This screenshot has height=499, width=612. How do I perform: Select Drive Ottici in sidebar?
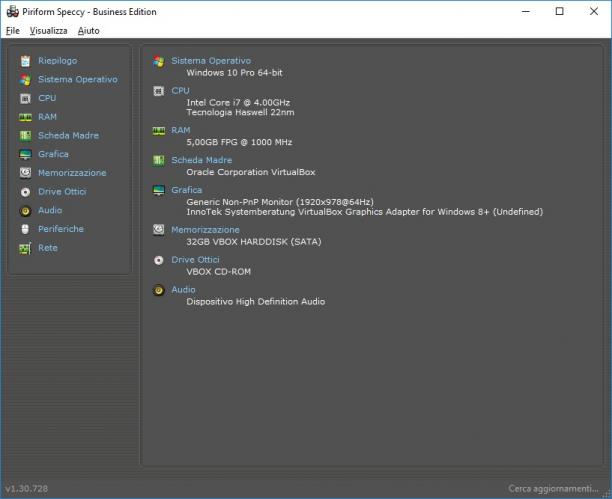[x=62, y=192]
